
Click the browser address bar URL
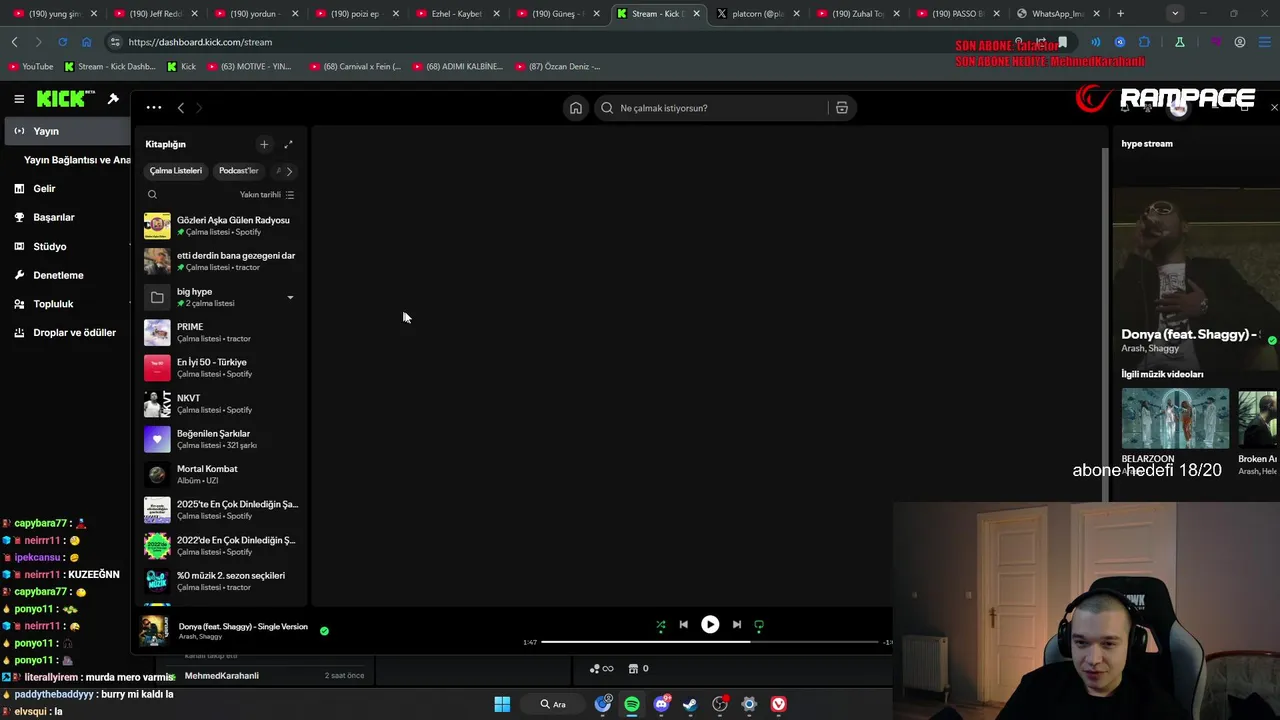pos(200,42)
